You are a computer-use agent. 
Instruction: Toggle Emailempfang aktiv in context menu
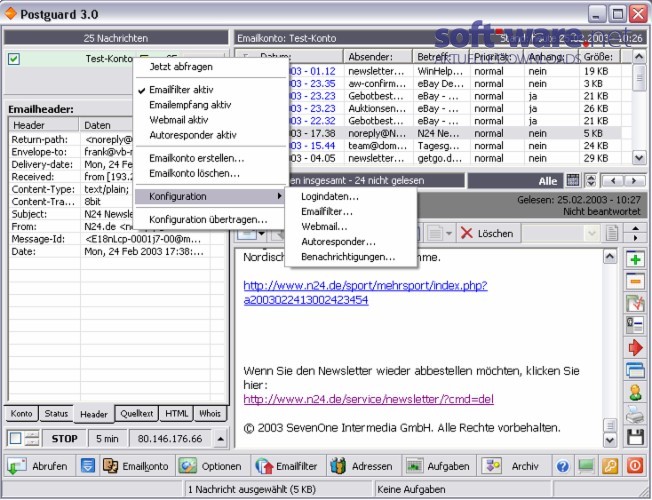pos(211,105)
